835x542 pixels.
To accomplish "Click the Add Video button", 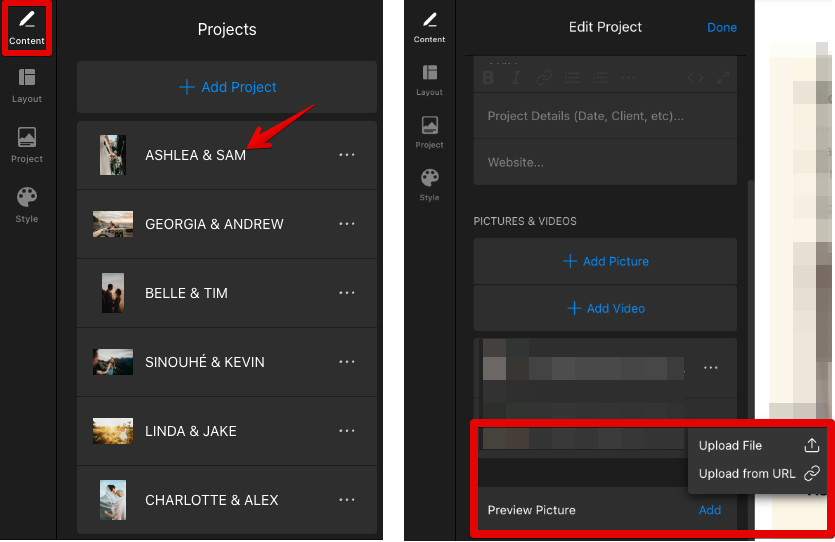I will coord(605,308).
